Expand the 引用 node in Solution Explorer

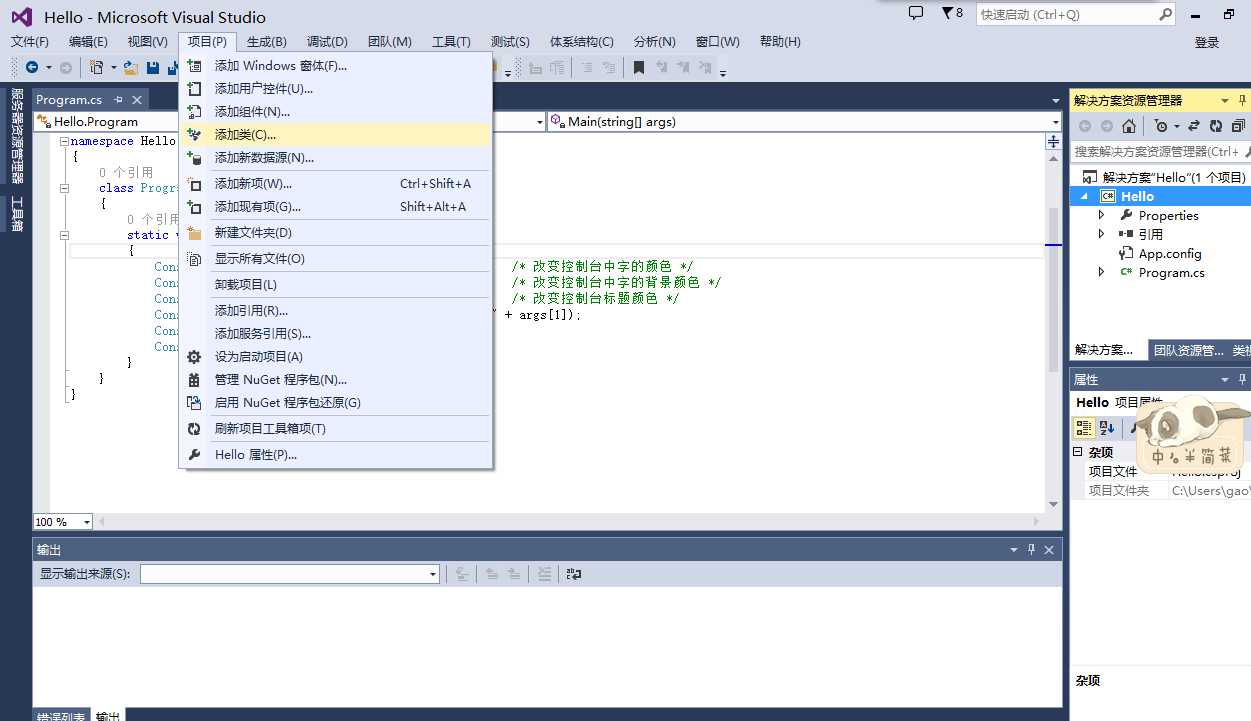tap(1102, 234)
